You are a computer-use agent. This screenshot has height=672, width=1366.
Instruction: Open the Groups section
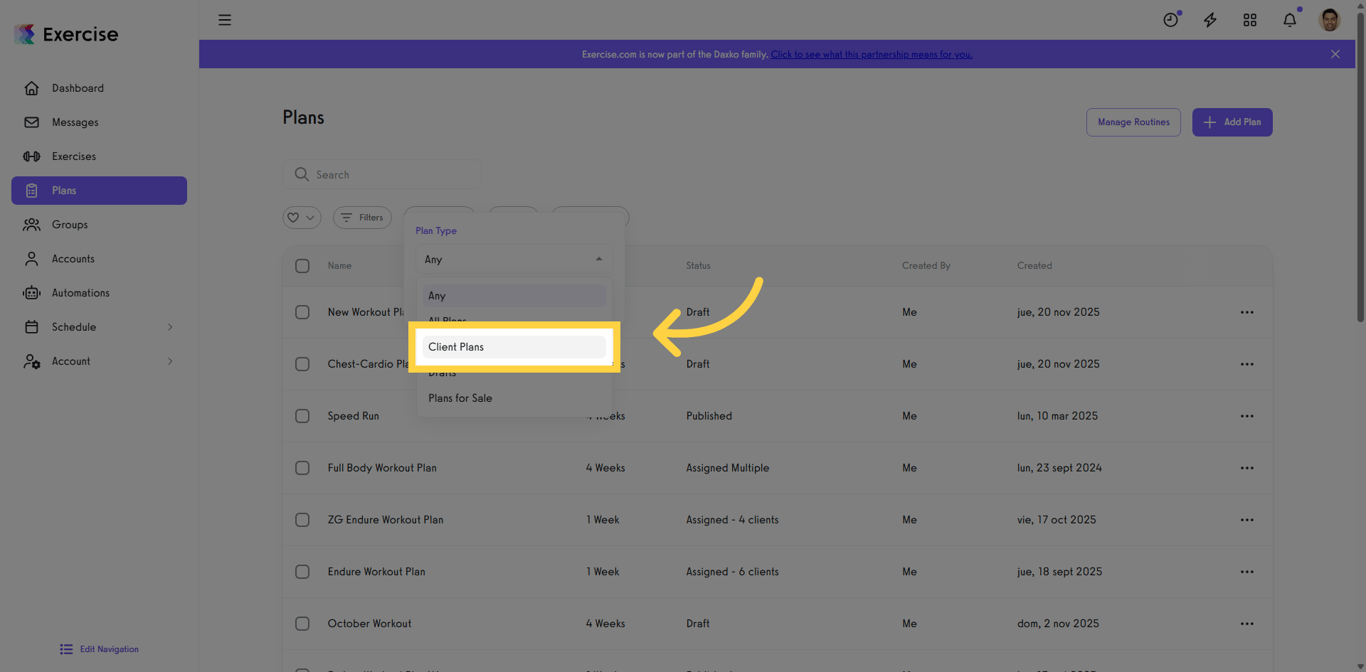[70, 224]
